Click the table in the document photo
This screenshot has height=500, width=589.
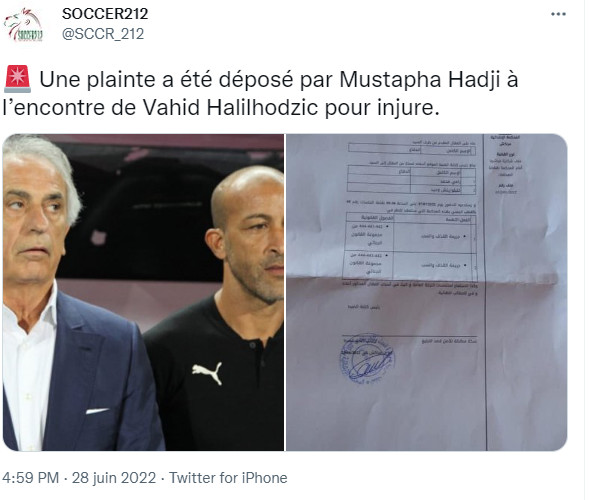pyautogui.click(x=410, y=247)
